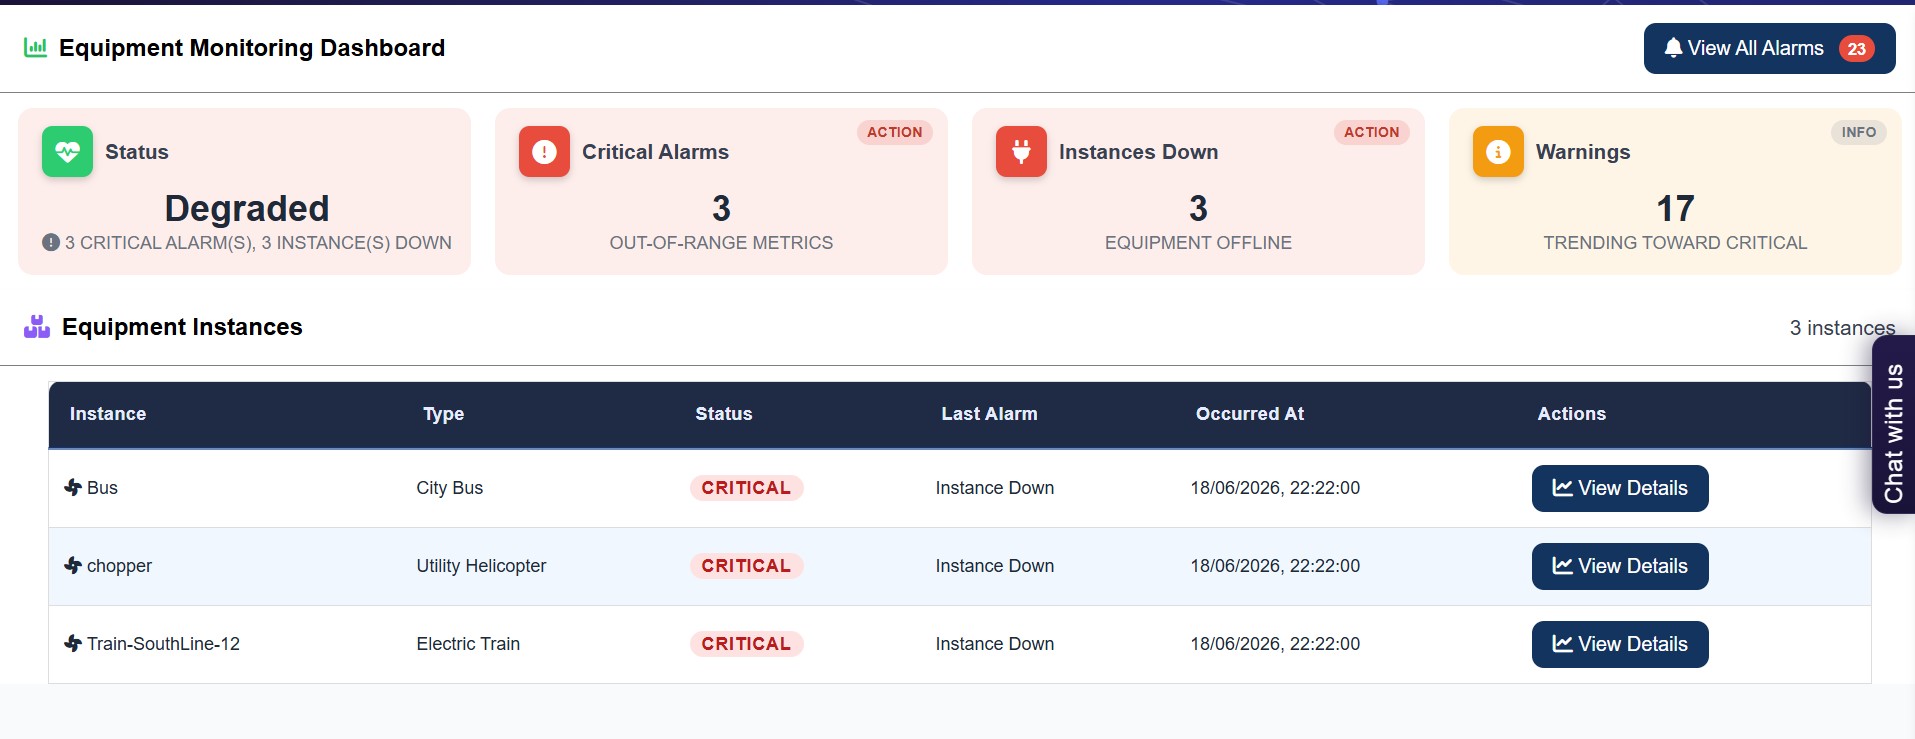Click the red exclamation Critical Alarms icon
1915x739 pixels.
point(544,152)
